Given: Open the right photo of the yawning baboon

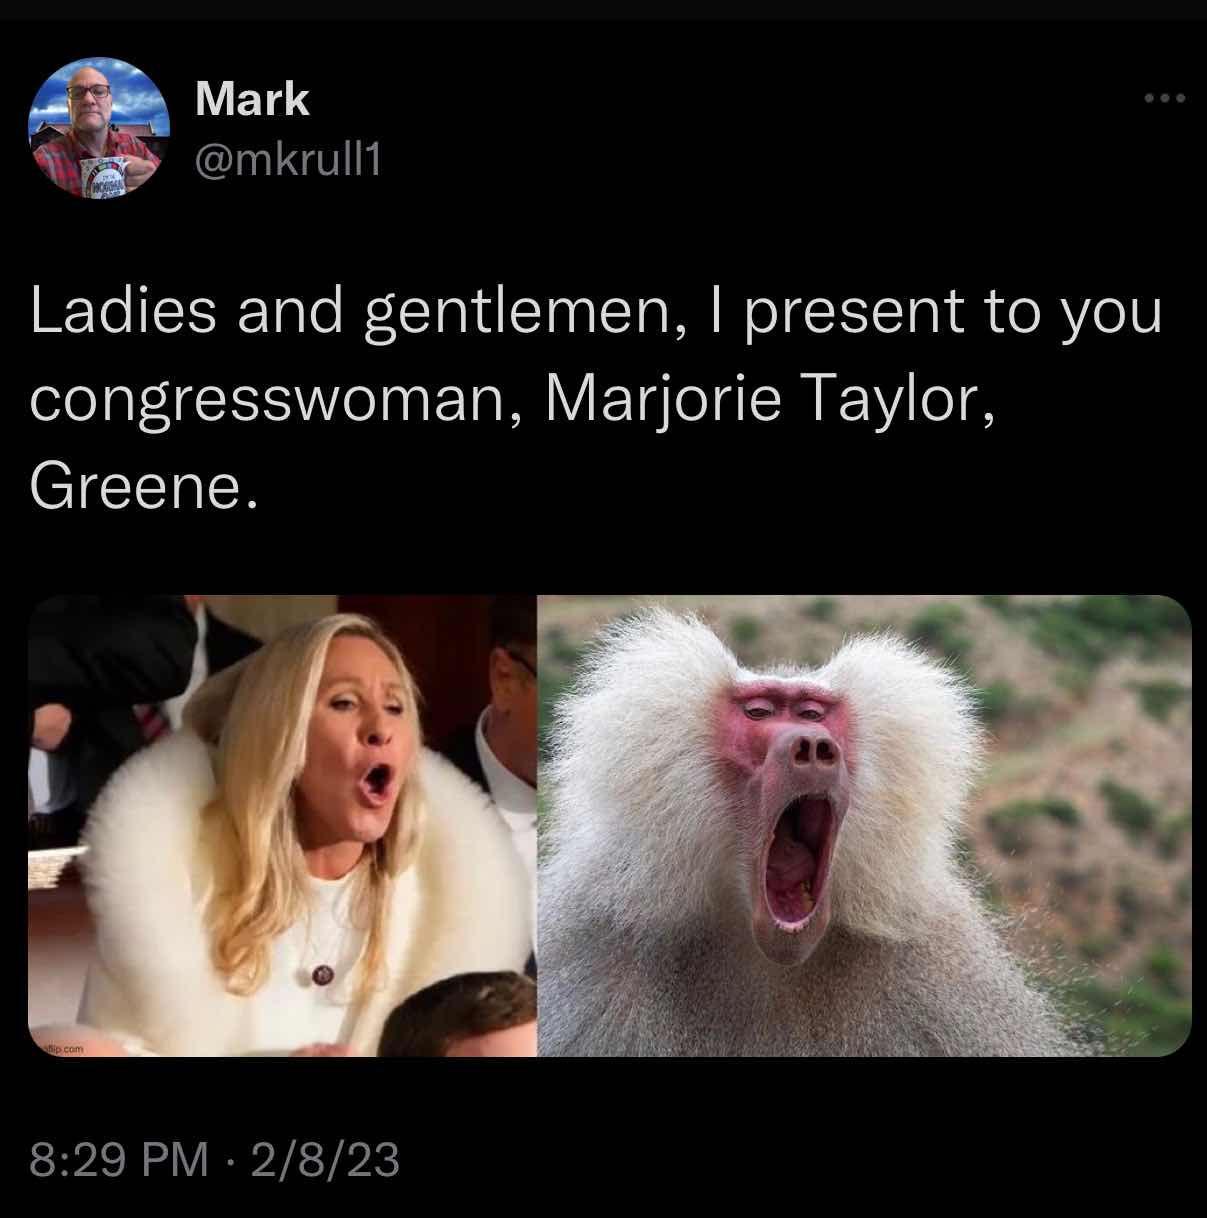Looking at the screenshot, I should point(865,826).
